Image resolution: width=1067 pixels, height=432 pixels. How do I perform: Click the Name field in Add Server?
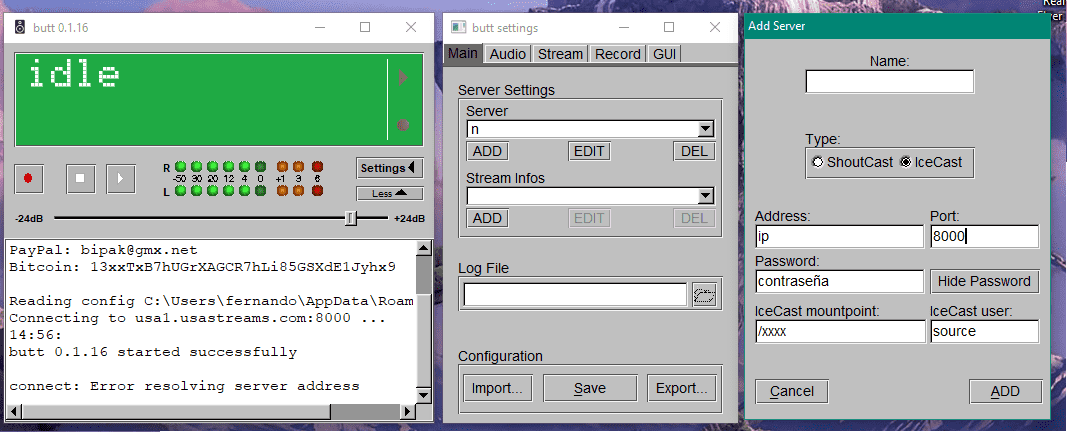coord(889,82)
